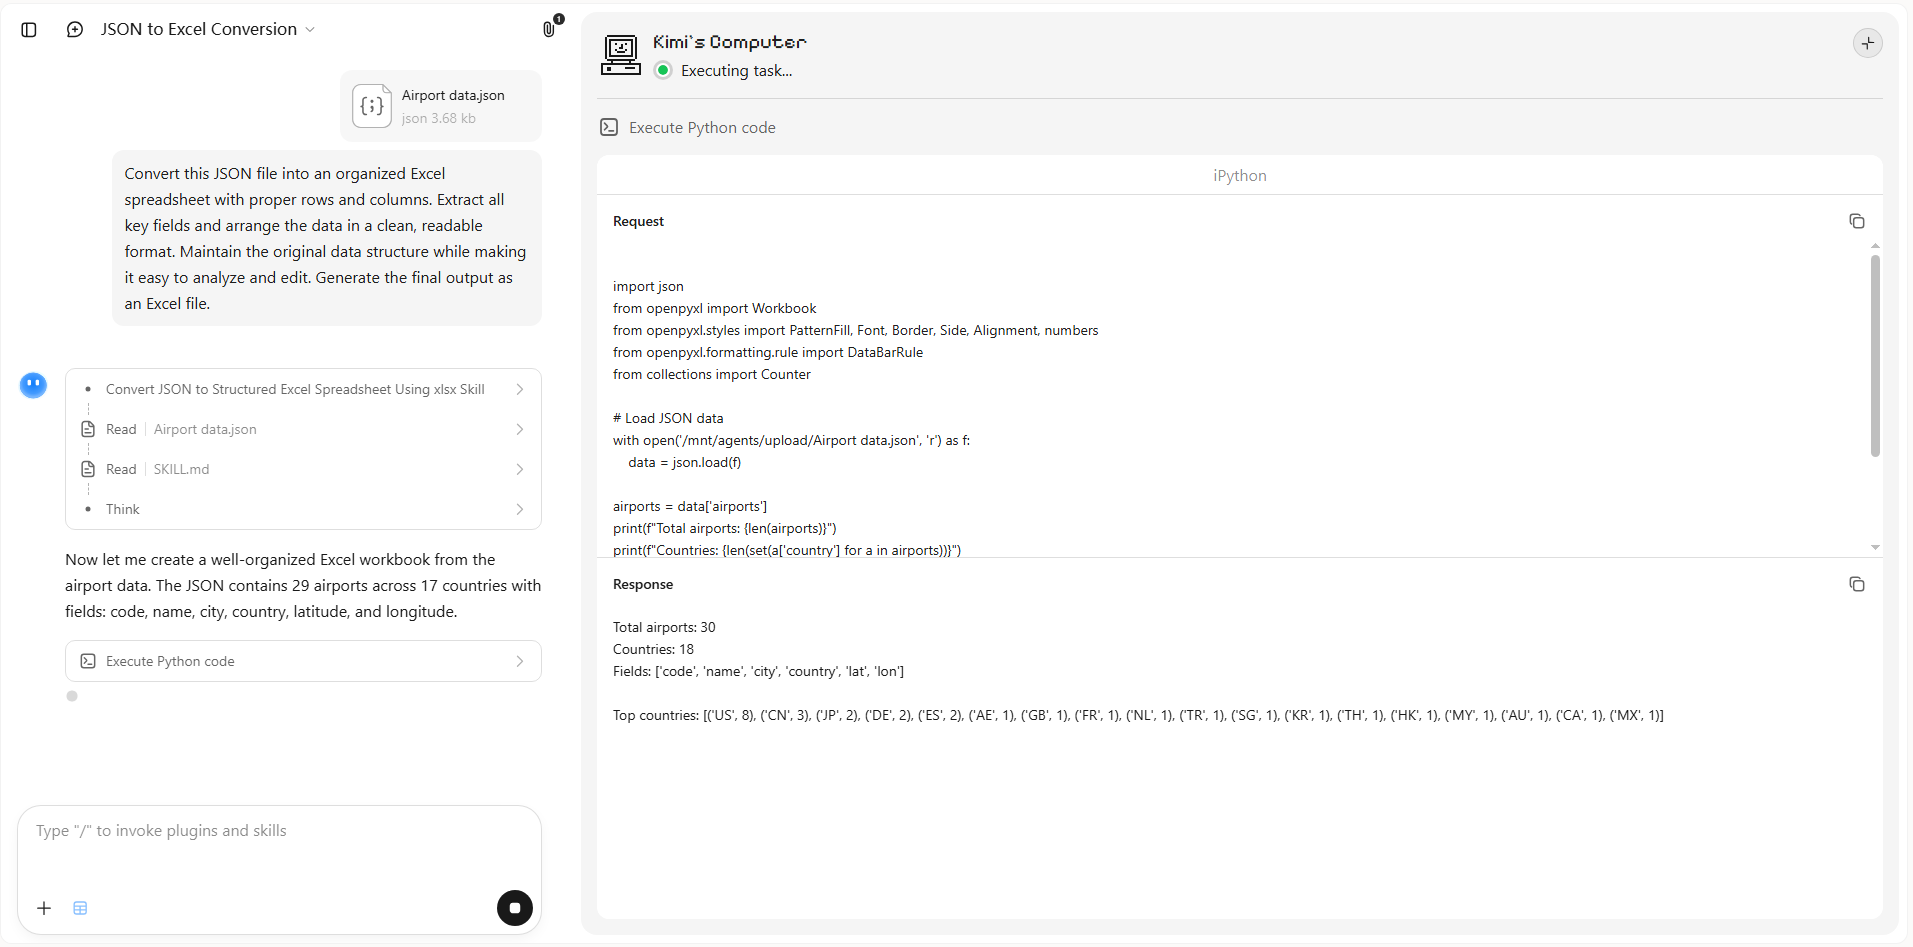Copy the Response output
Image resolution: width=1913 pixels, height=947 pixels.
1856,584
